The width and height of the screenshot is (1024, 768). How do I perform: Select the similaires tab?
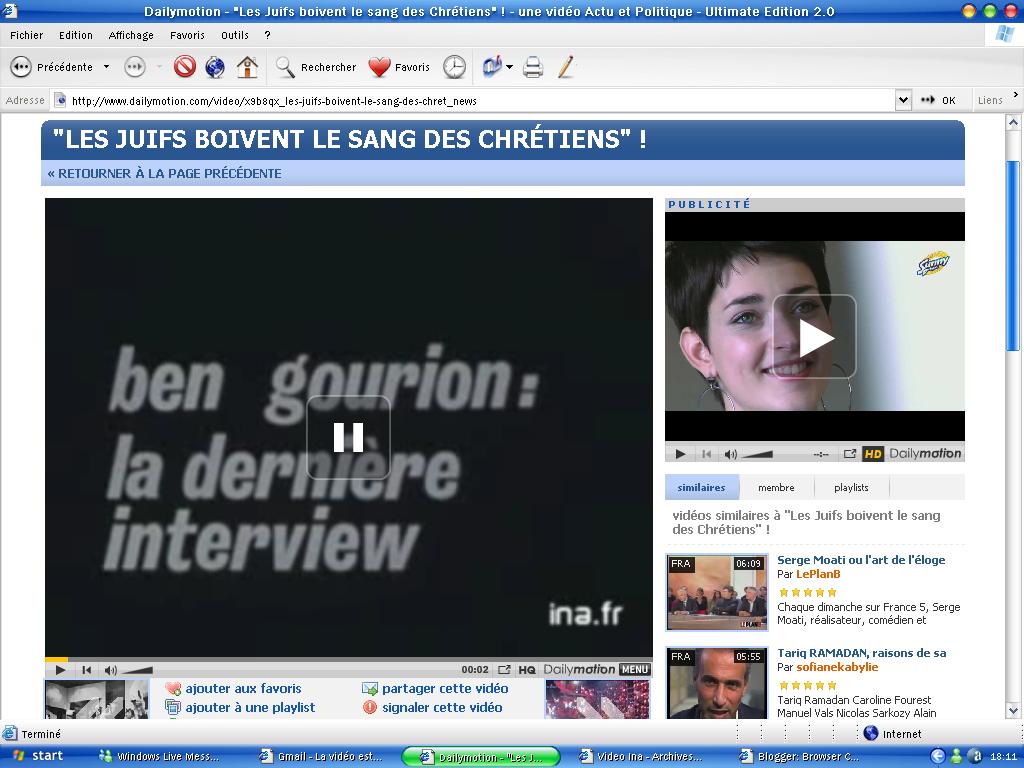point(701,487)
